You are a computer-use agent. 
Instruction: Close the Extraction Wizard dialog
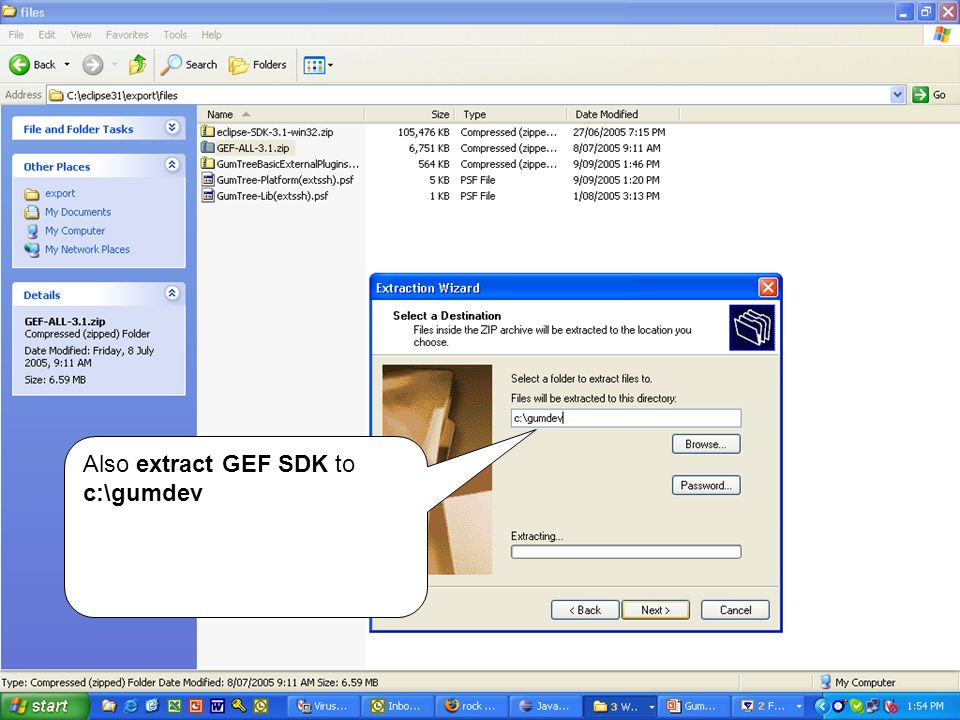[768, 287]
